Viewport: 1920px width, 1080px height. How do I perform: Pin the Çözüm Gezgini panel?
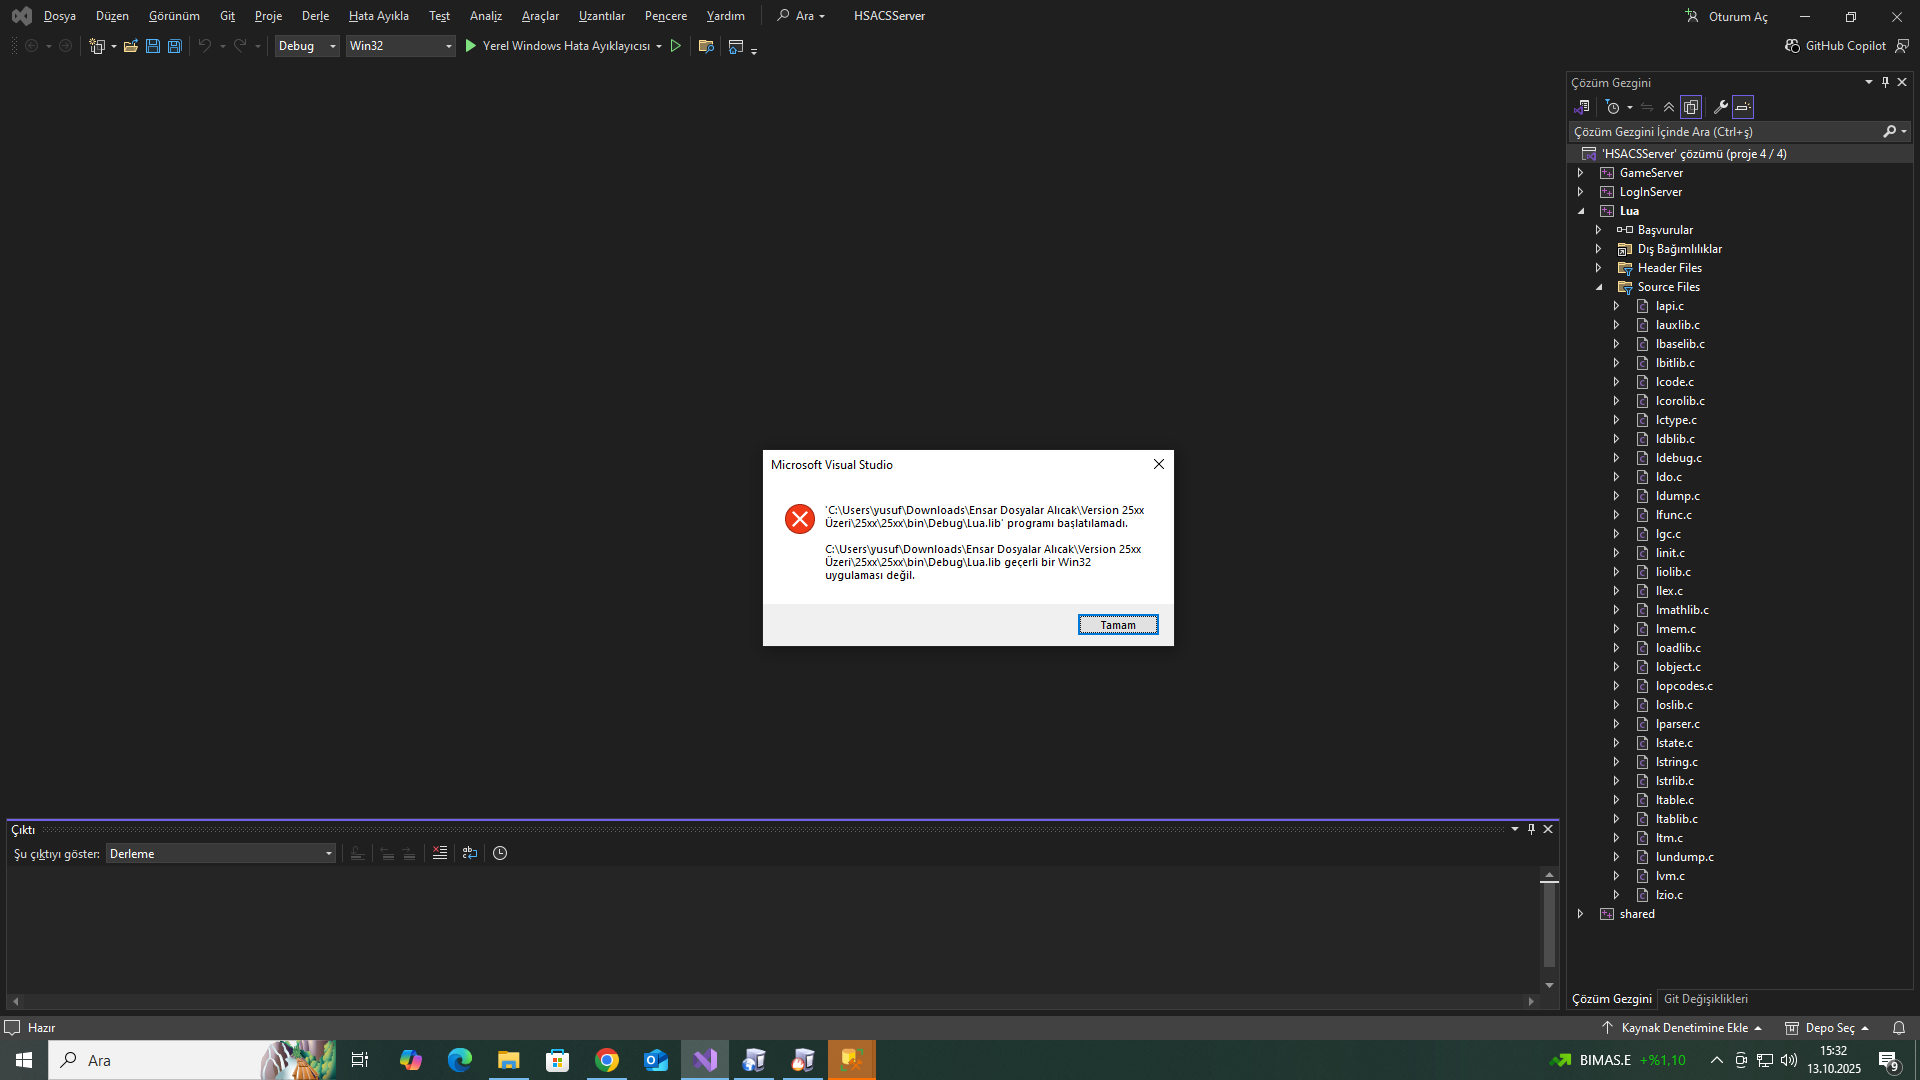pyautogui.click(x=1885, y=82)
